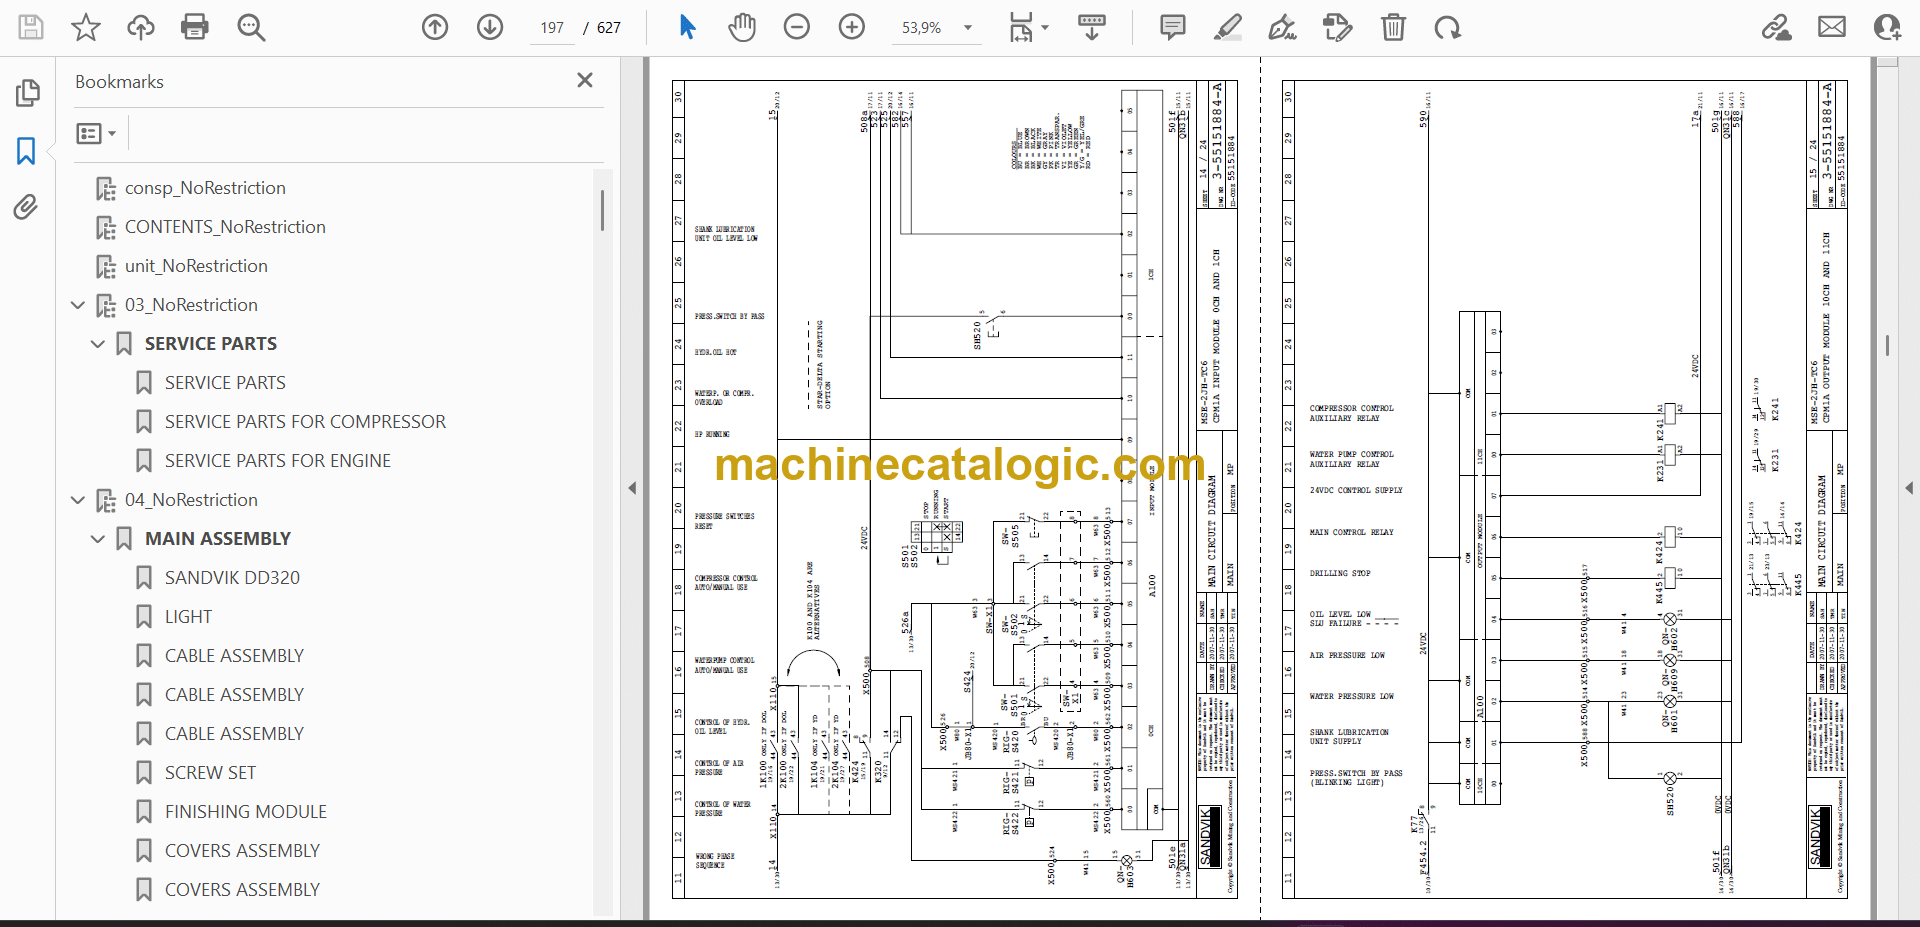The image size is (1920, 927).
Task: Toggle the Attachments paperclip panel
Action: coord(27,207)
